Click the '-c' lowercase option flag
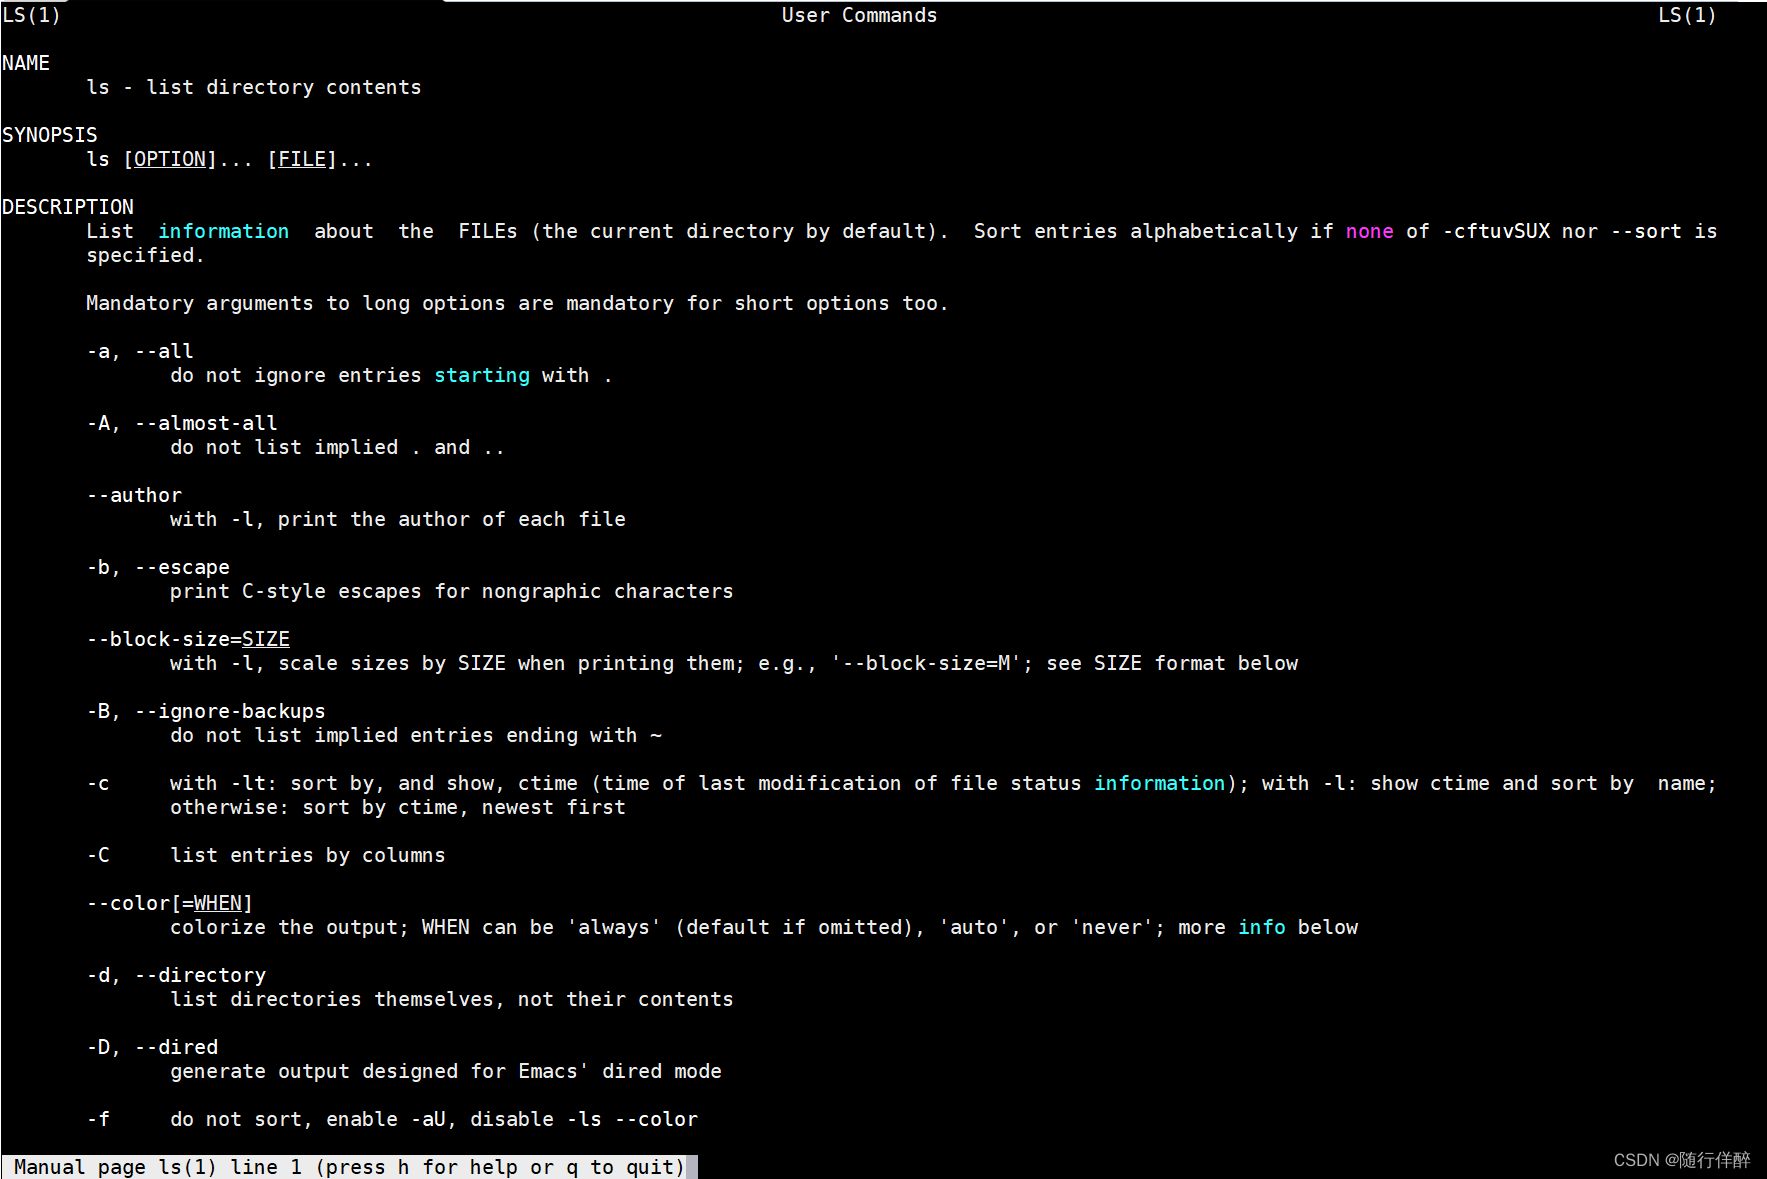The image size is (1767, 1179). pos(98,783)
